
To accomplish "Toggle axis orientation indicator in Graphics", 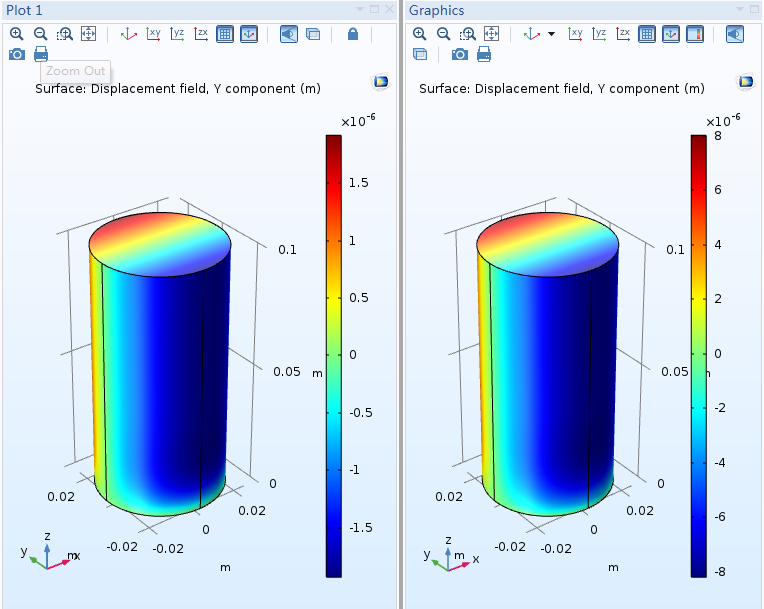I will coord(671,33).
